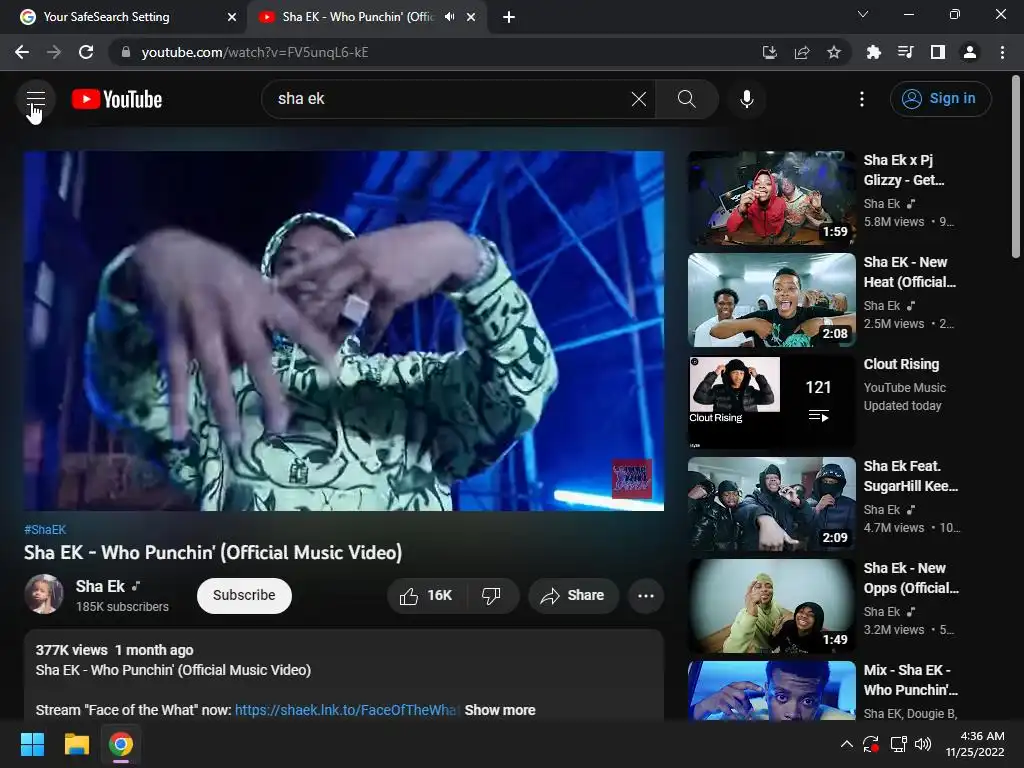Toggle Chrome side panel

pyautogui.click(x=938, y=52)
